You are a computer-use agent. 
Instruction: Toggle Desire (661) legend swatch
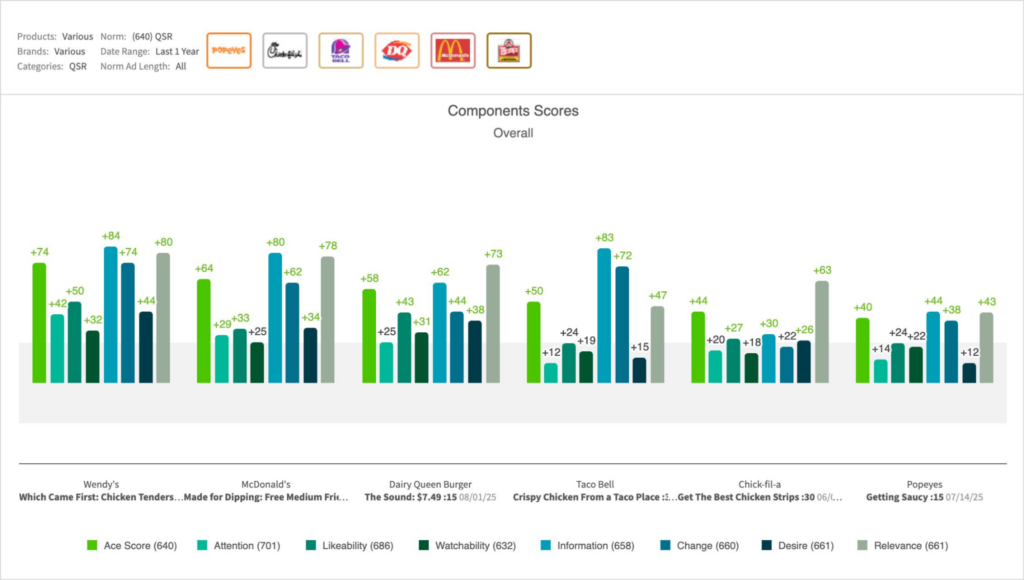pyautogui.click(x=767, y=545)
